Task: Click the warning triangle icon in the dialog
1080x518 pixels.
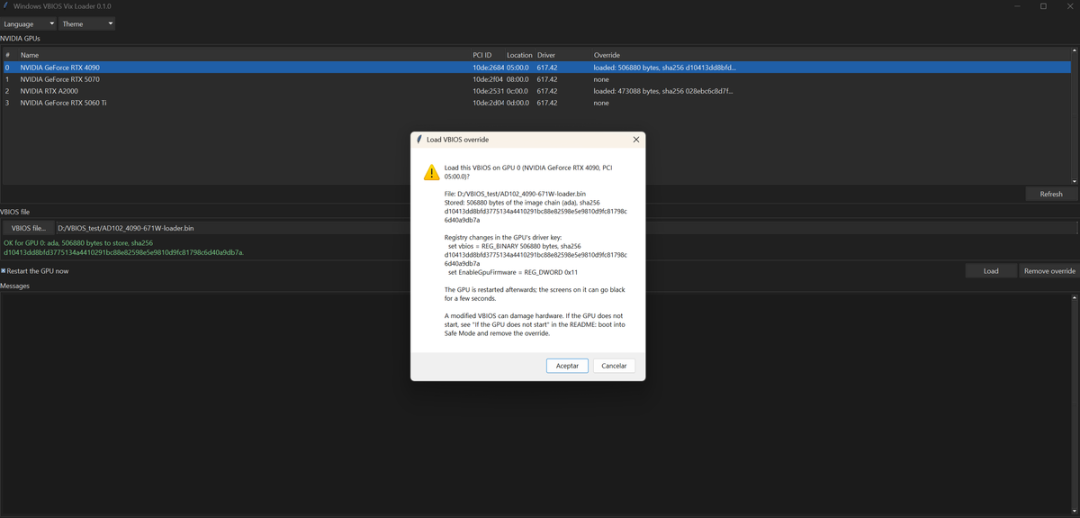Action: tap(431, 172)
